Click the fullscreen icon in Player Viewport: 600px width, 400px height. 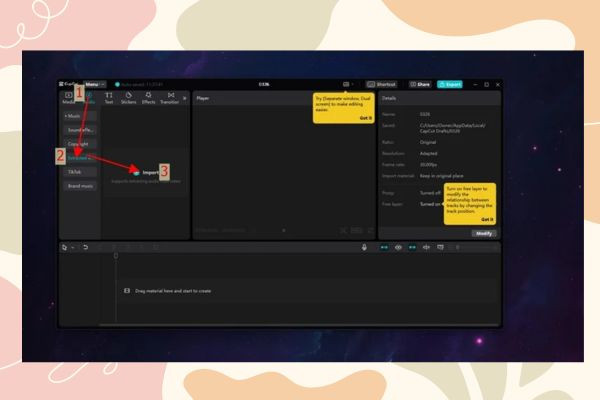[370, 230]
